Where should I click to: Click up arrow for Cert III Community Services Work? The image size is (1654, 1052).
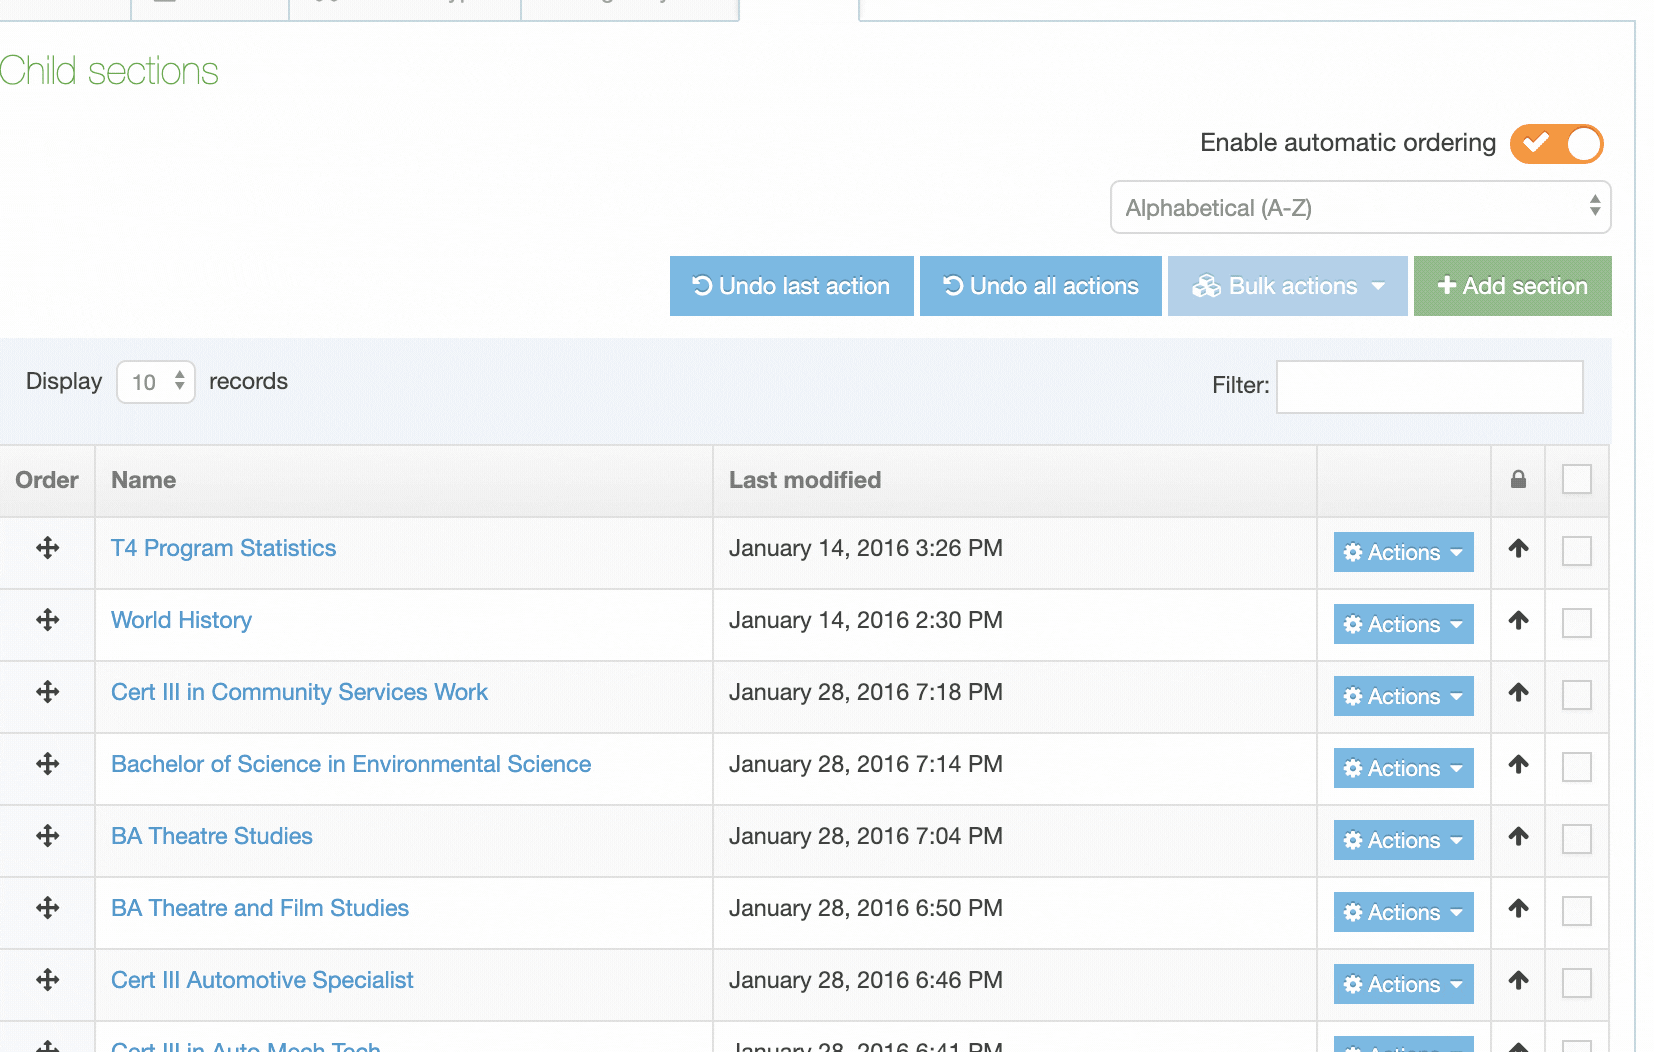tap(1518, 692)
